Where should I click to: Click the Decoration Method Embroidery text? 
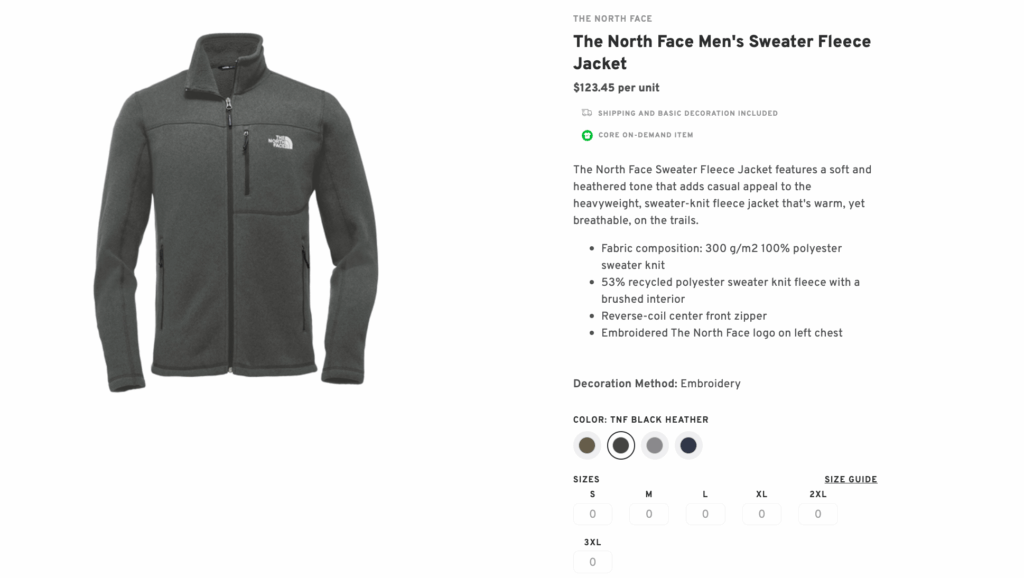click(x=655, y=383)
